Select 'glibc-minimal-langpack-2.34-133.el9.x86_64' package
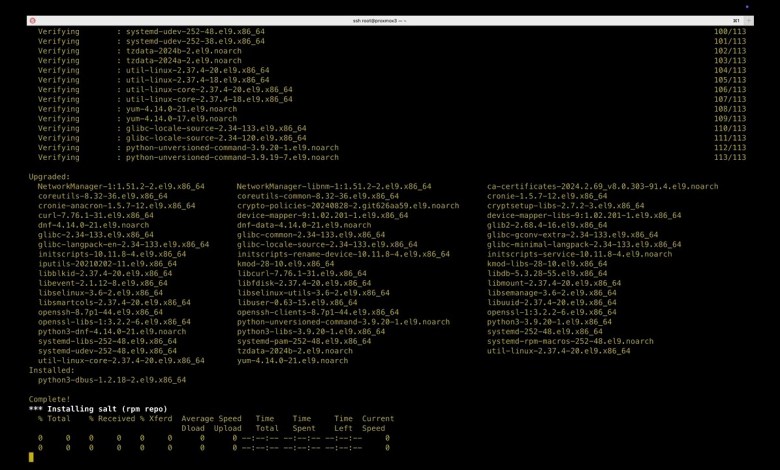 coord(584,245)
